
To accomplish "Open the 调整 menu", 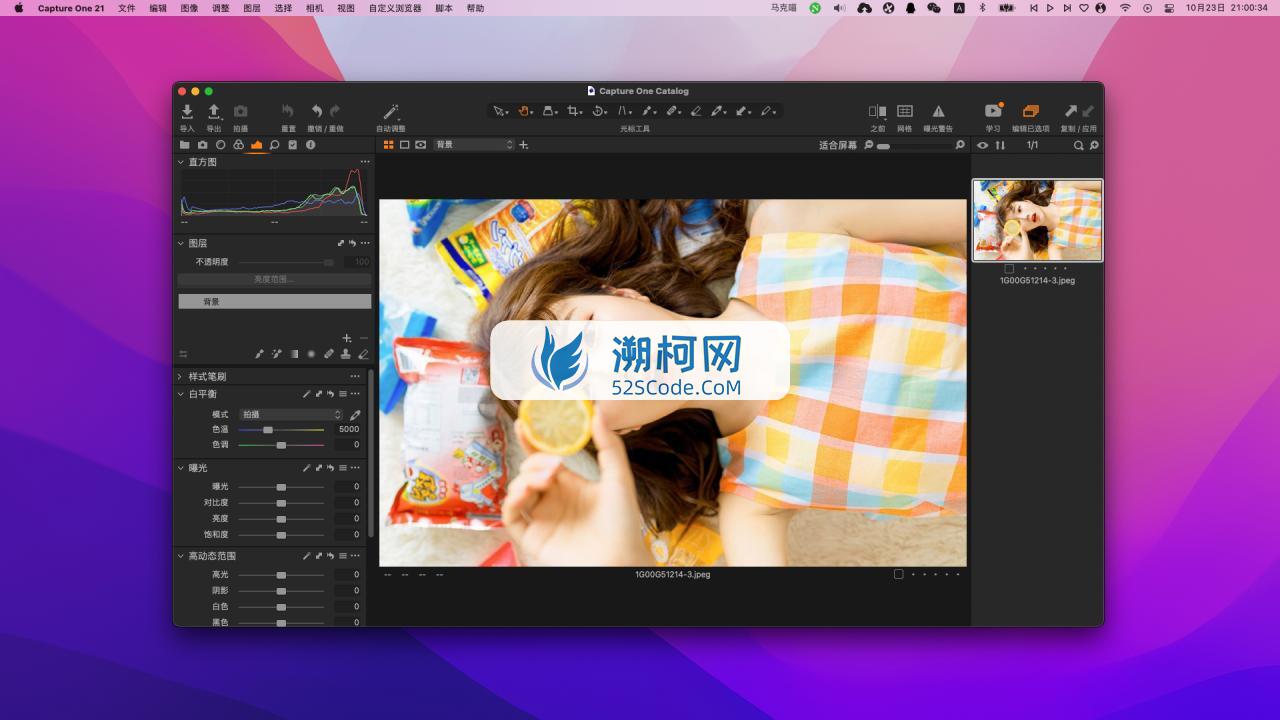I will click(x=221, y=8).
